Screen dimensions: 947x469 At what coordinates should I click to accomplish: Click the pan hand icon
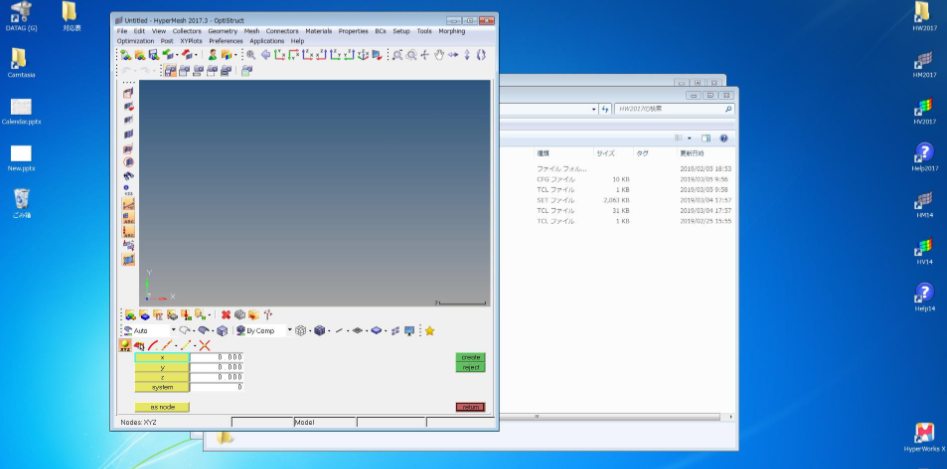pos(439,55)
